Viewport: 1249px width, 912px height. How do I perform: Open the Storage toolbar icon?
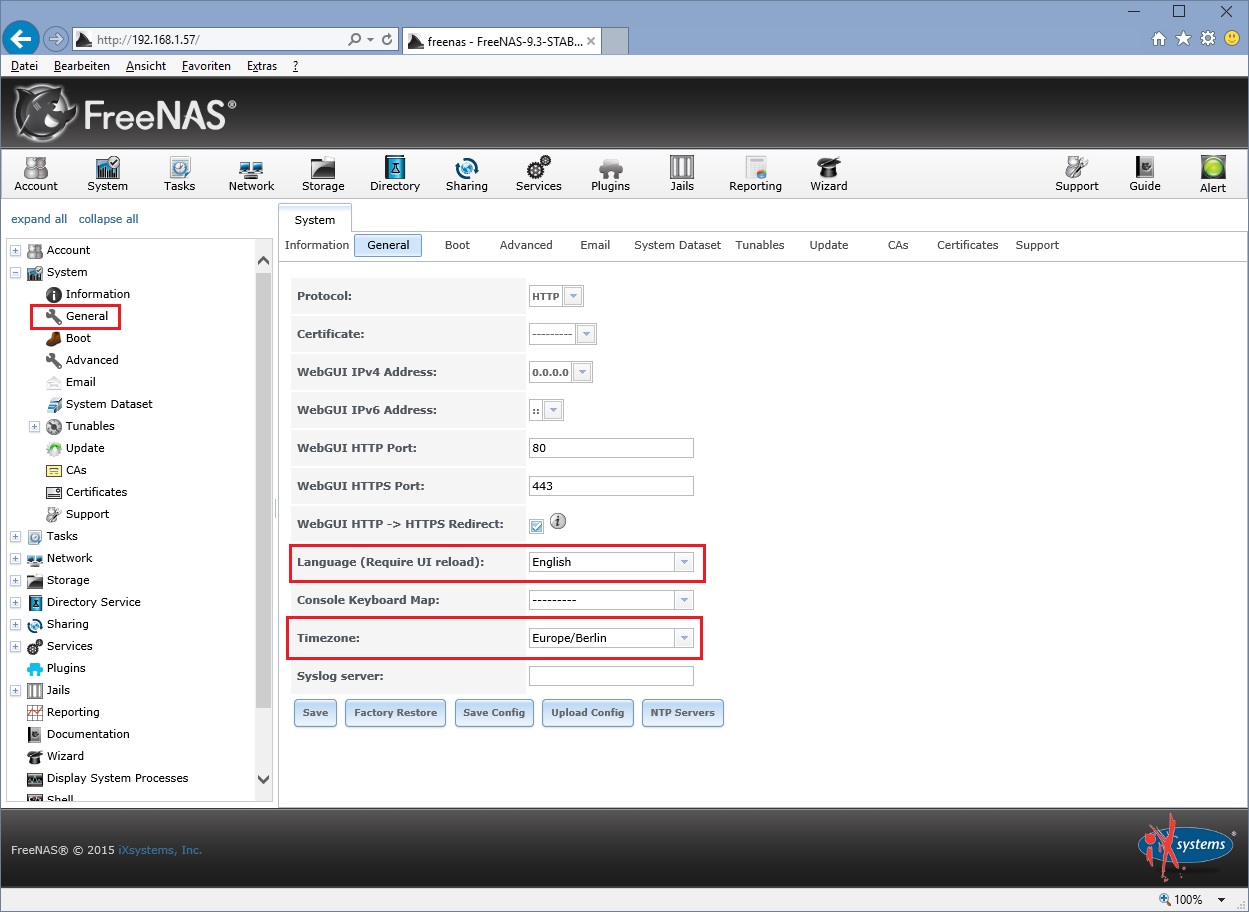[323, 173]
